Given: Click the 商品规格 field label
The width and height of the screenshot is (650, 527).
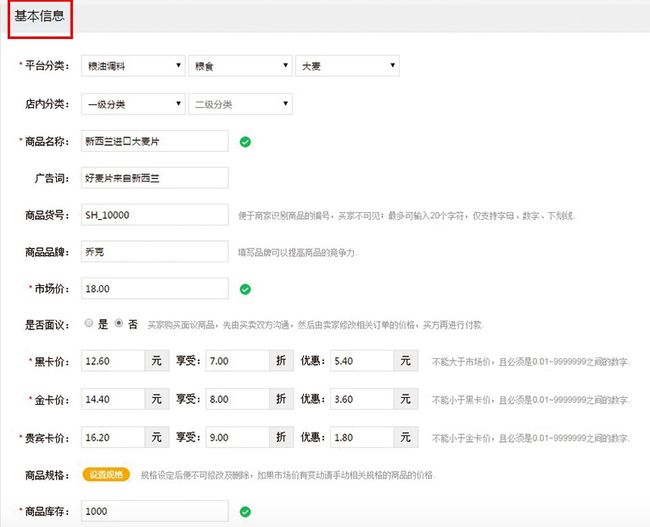Looking at the screenshot, I should [47, 475].
